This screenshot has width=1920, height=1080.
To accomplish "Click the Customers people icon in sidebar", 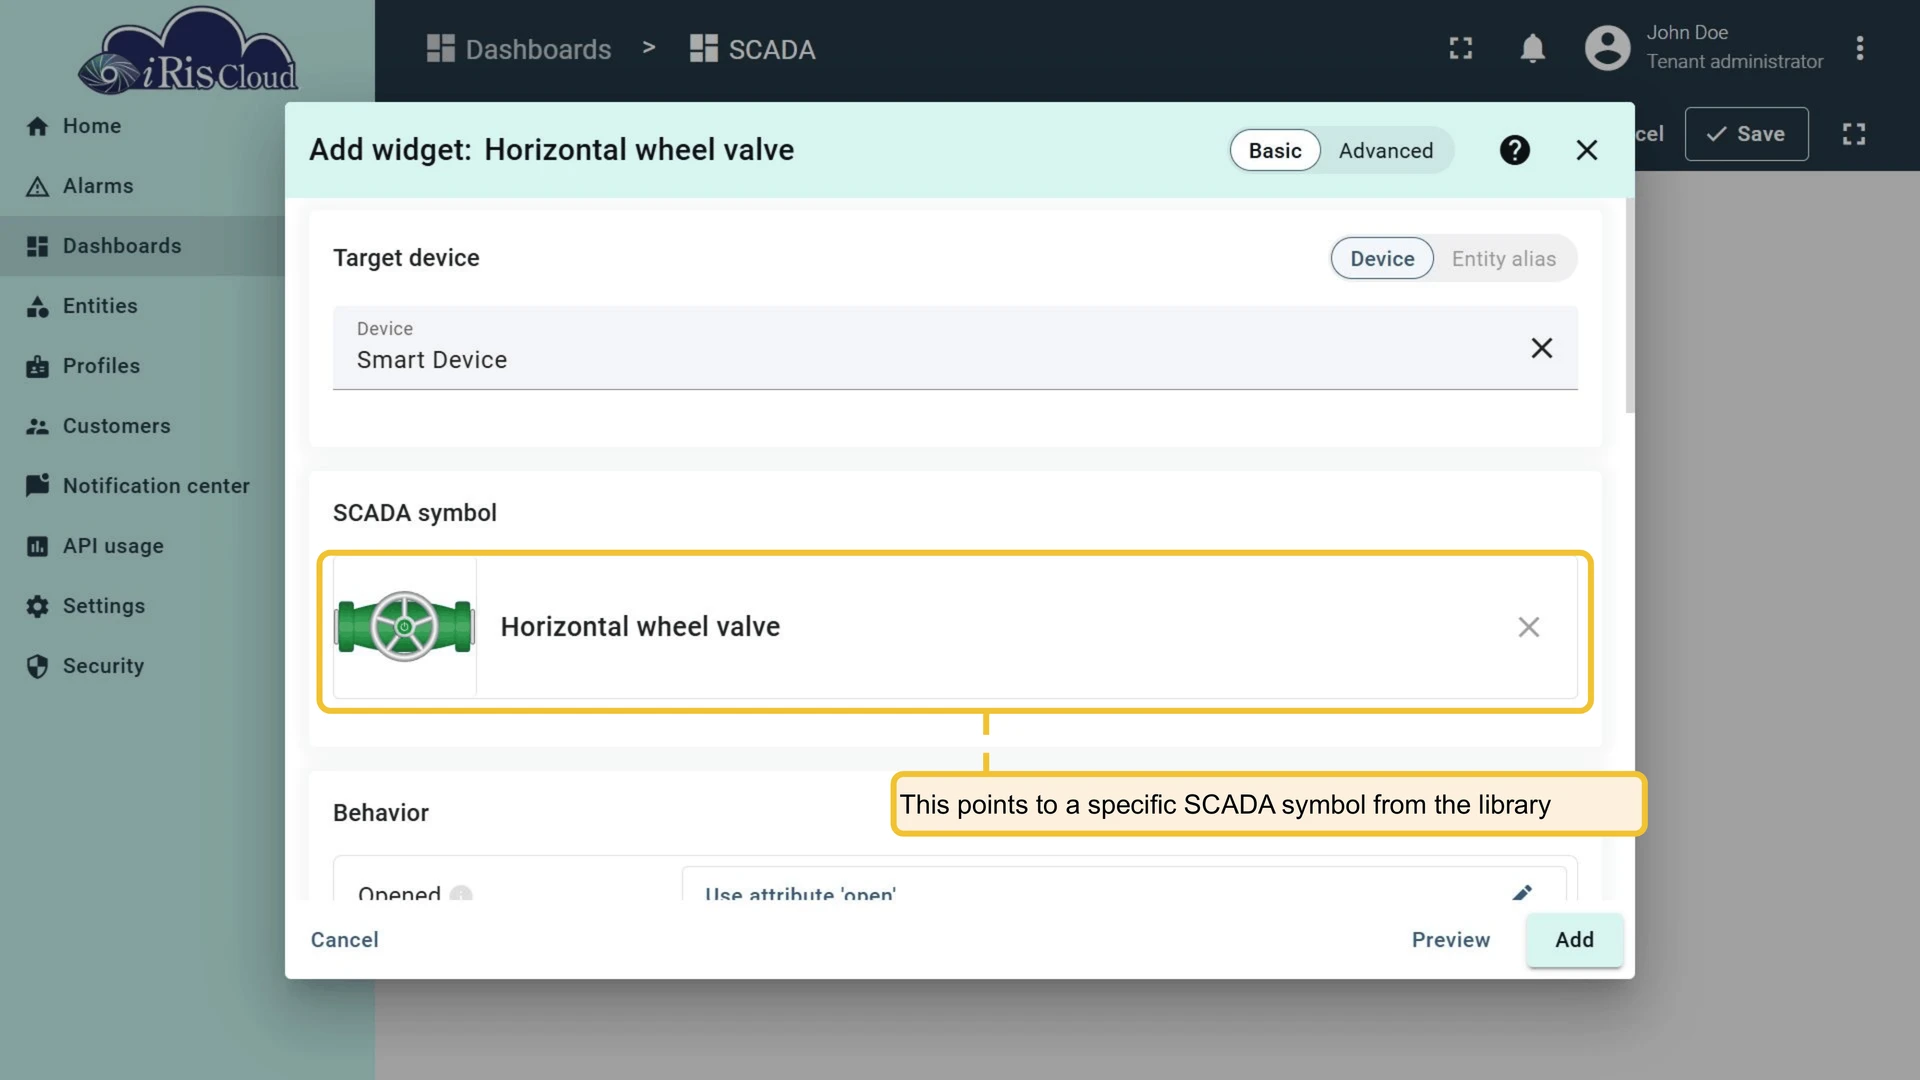I will click(37, 426).
